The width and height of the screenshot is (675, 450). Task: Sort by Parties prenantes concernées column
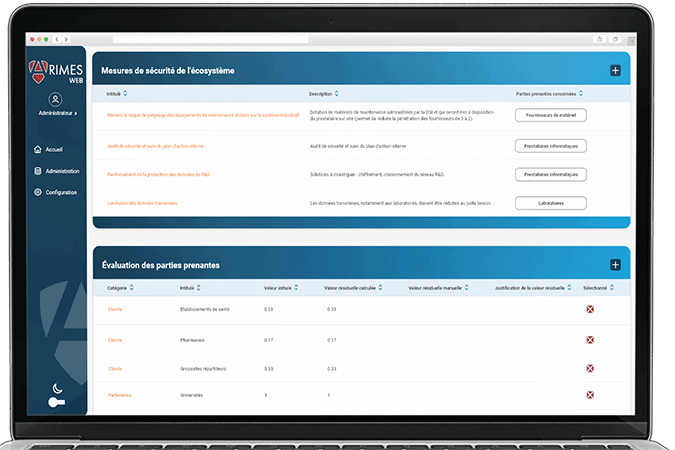581,93
